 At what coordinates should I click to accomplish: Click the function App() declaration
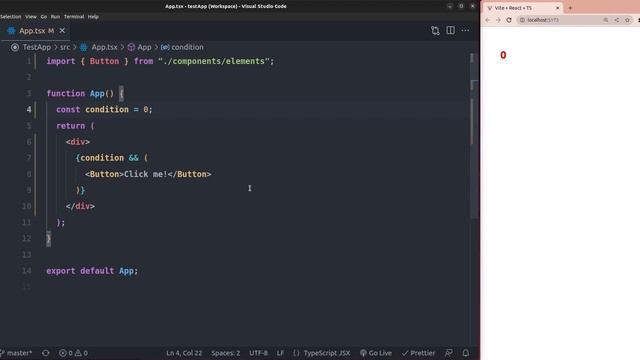tap(85, 93)
